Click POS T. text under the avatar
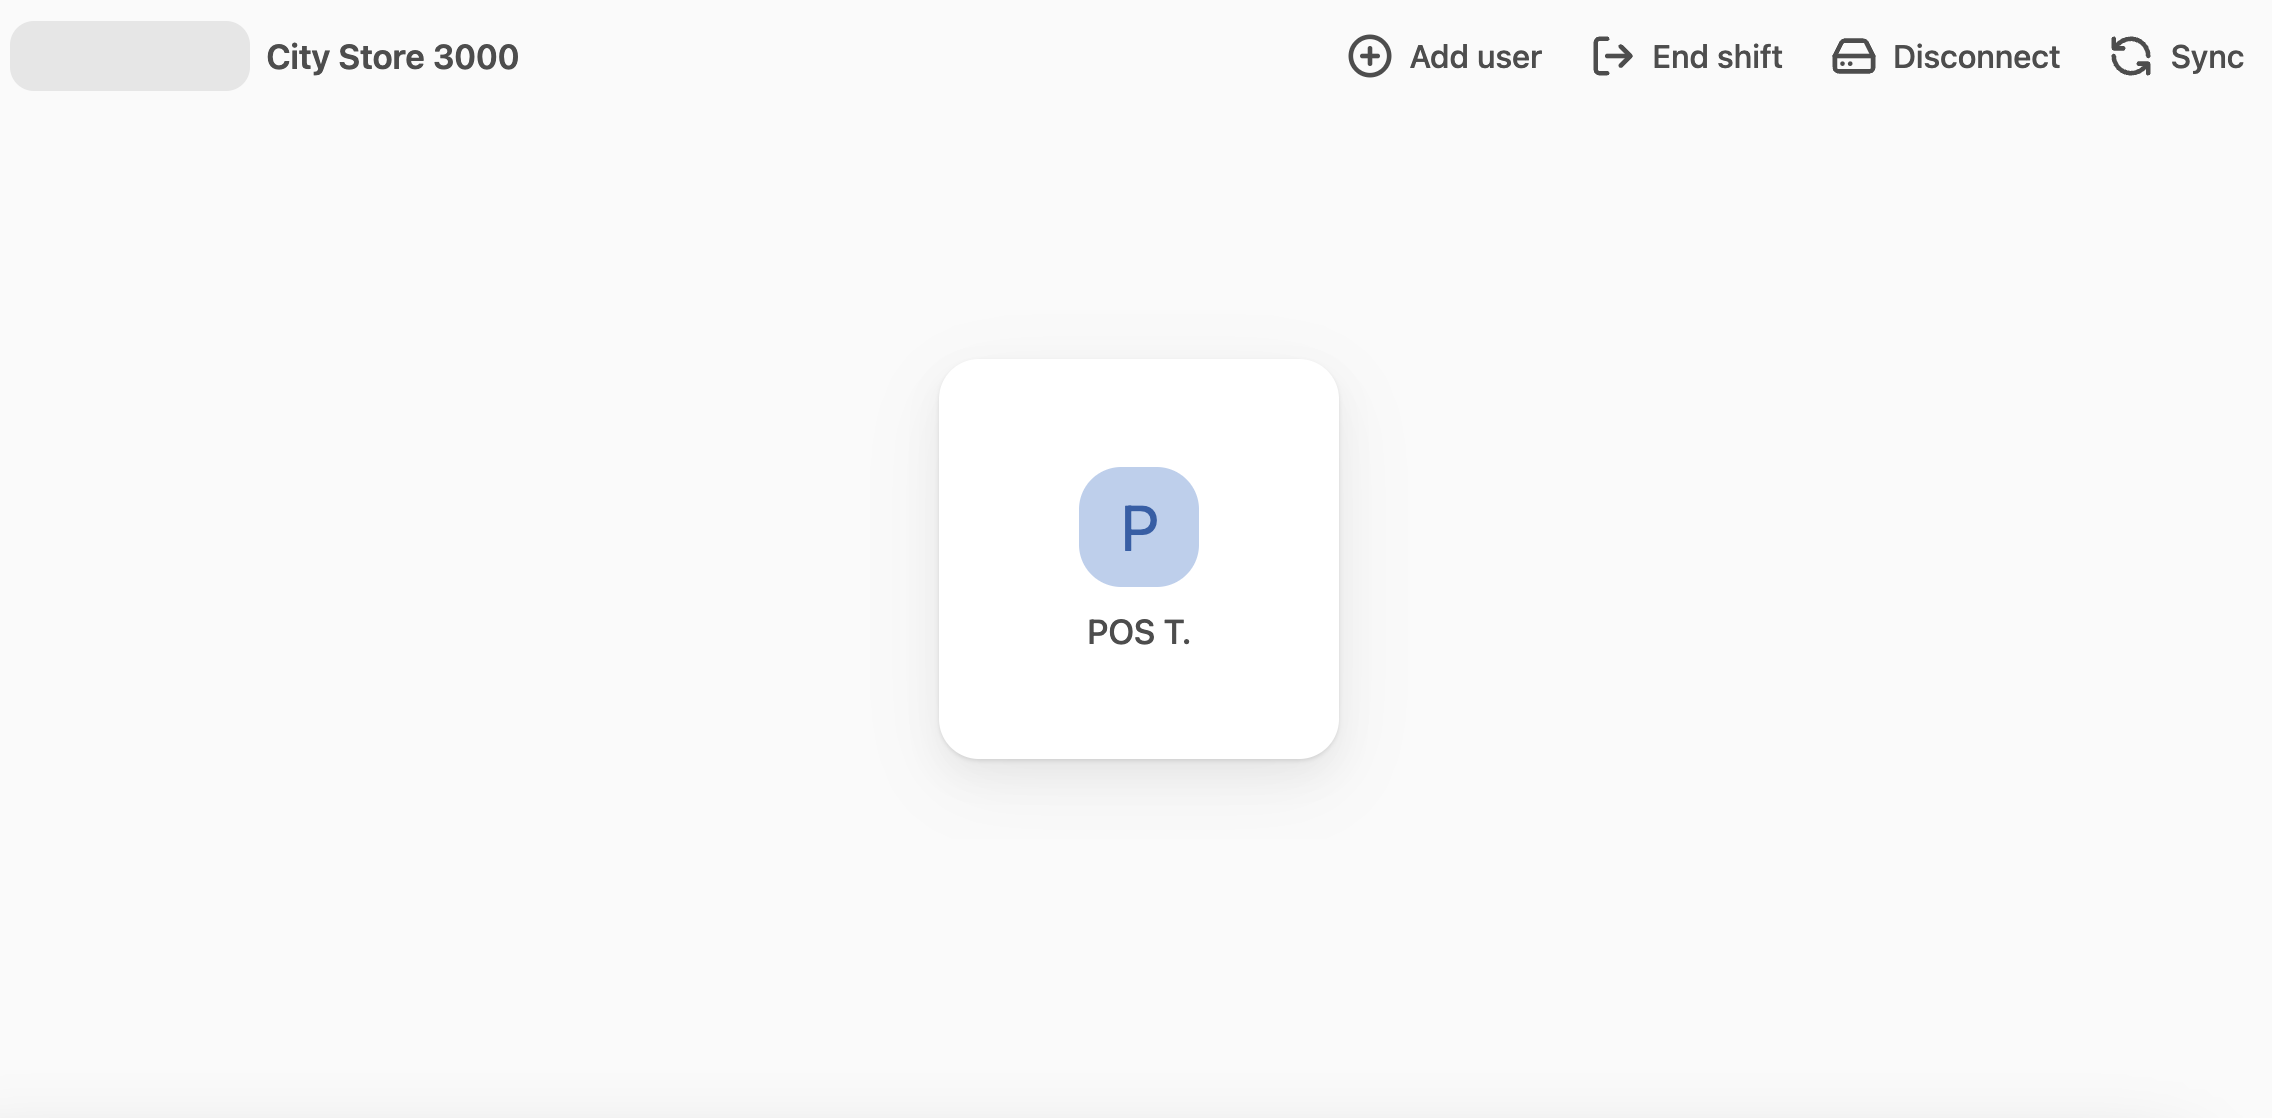Viewport: 2272px width, 1118px height. click(1138, 632)
